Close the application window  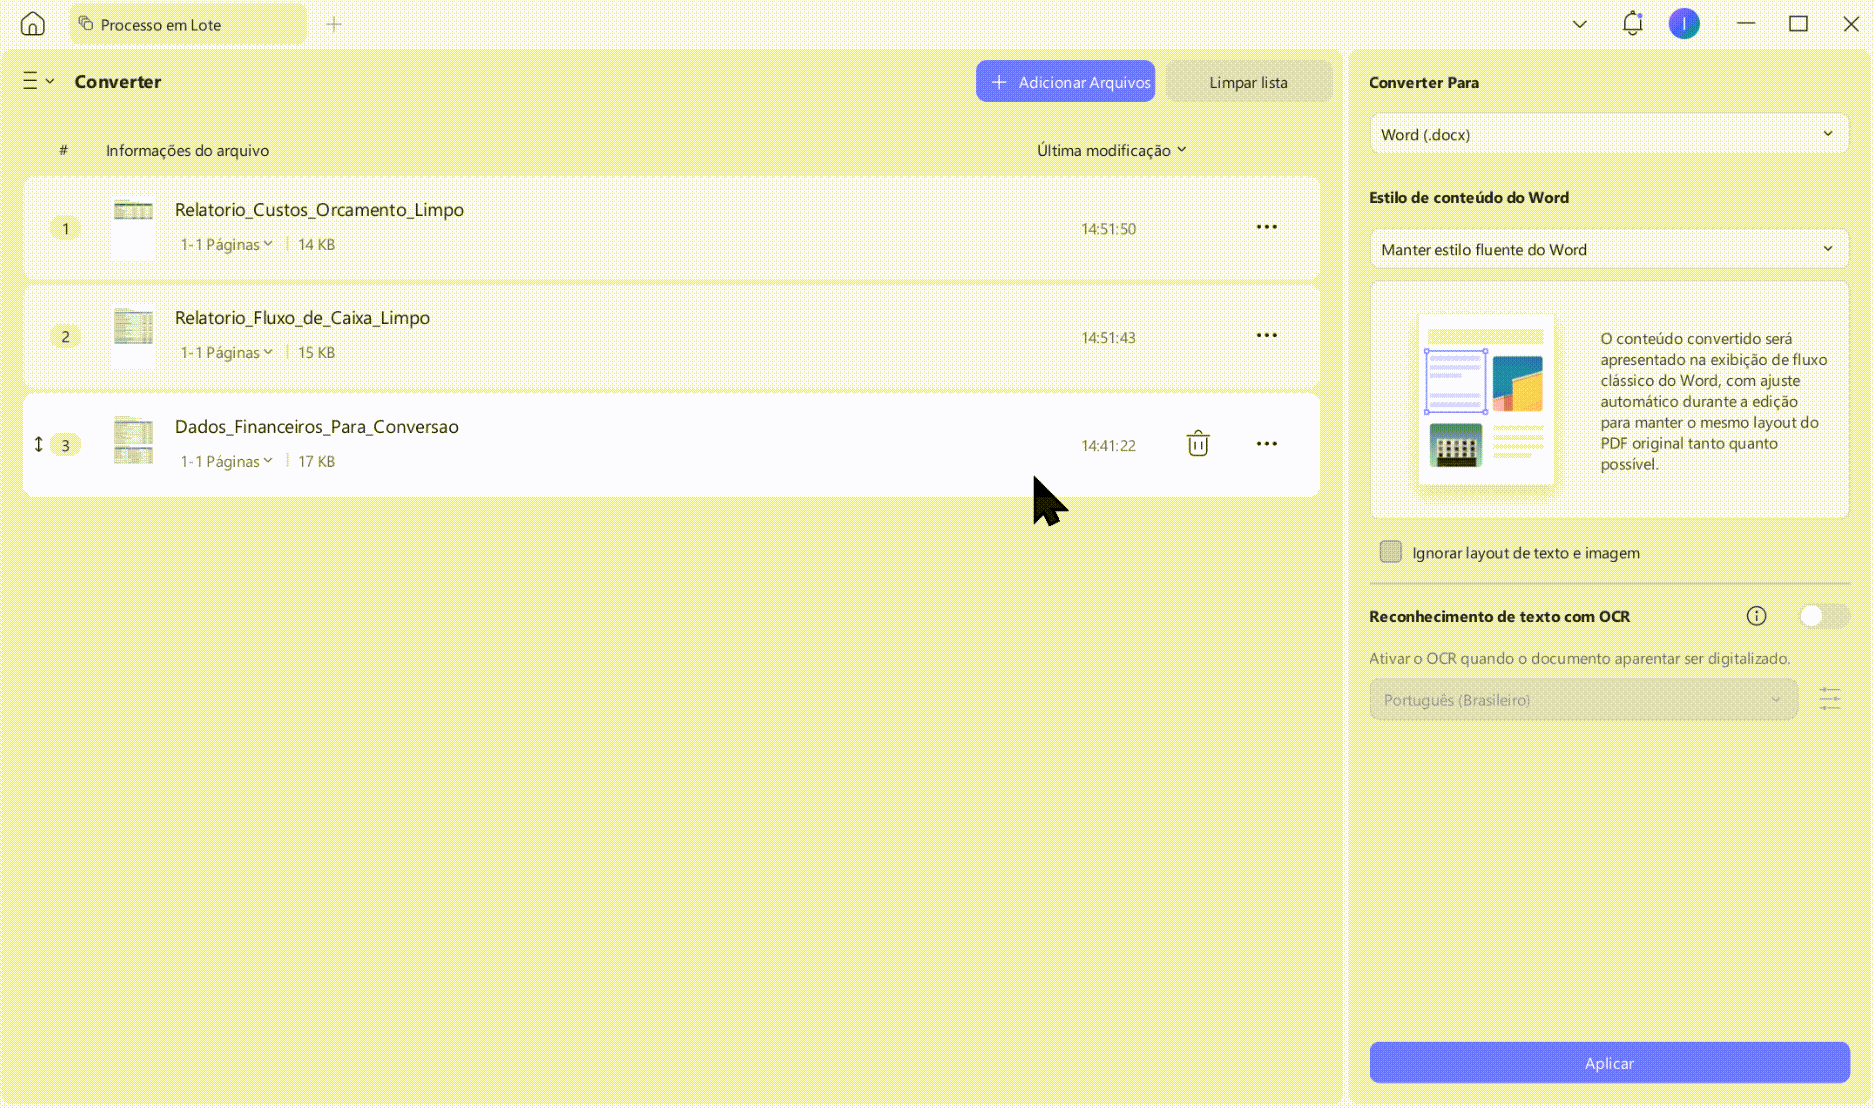pos(1851,23)
